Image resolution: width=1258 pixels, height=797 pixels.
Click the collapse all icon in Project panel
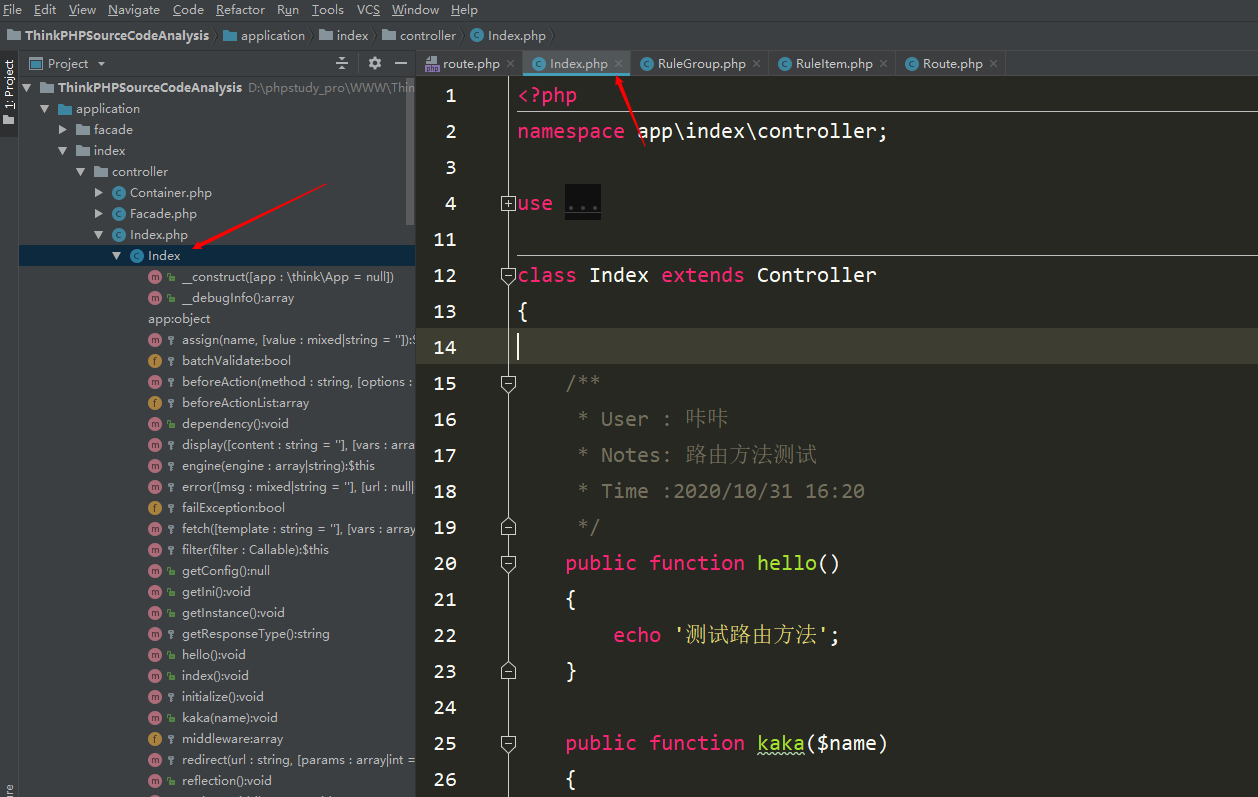pos(342,63)
